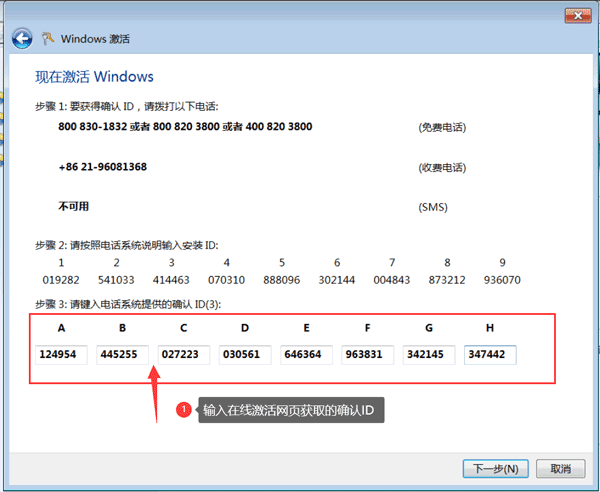Focus confirmation ID field H containing 347442
Image resolution: width=600 pixels, height=492 pixels.
490,355
